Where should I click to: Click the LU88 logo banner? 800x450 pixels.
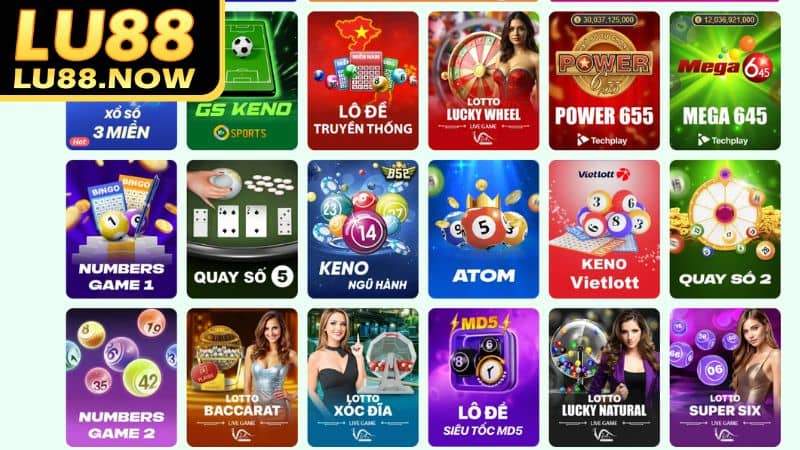point(111,48)
